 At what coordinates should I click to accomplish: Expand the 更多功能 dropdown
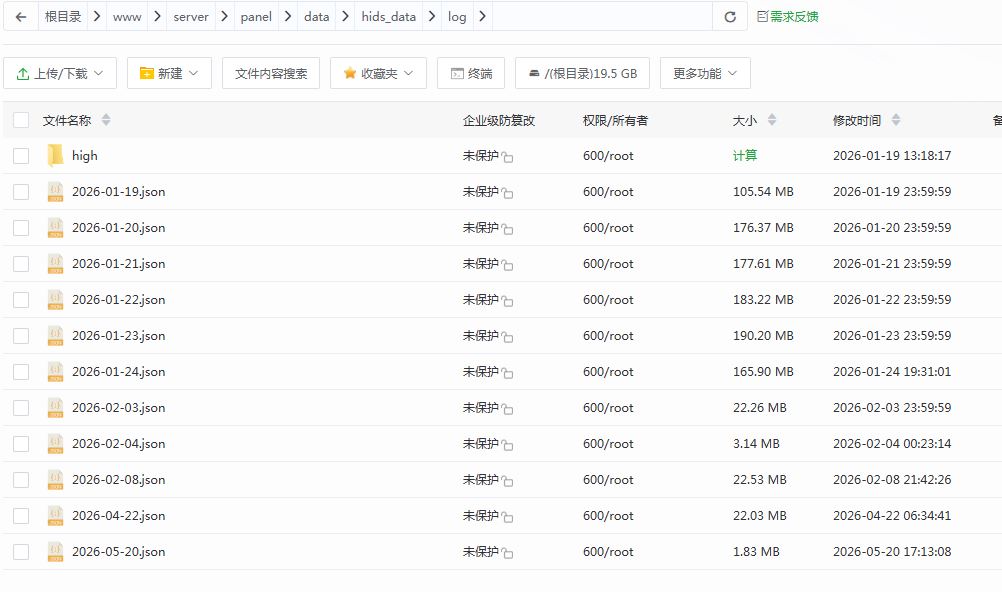[705, 73]
